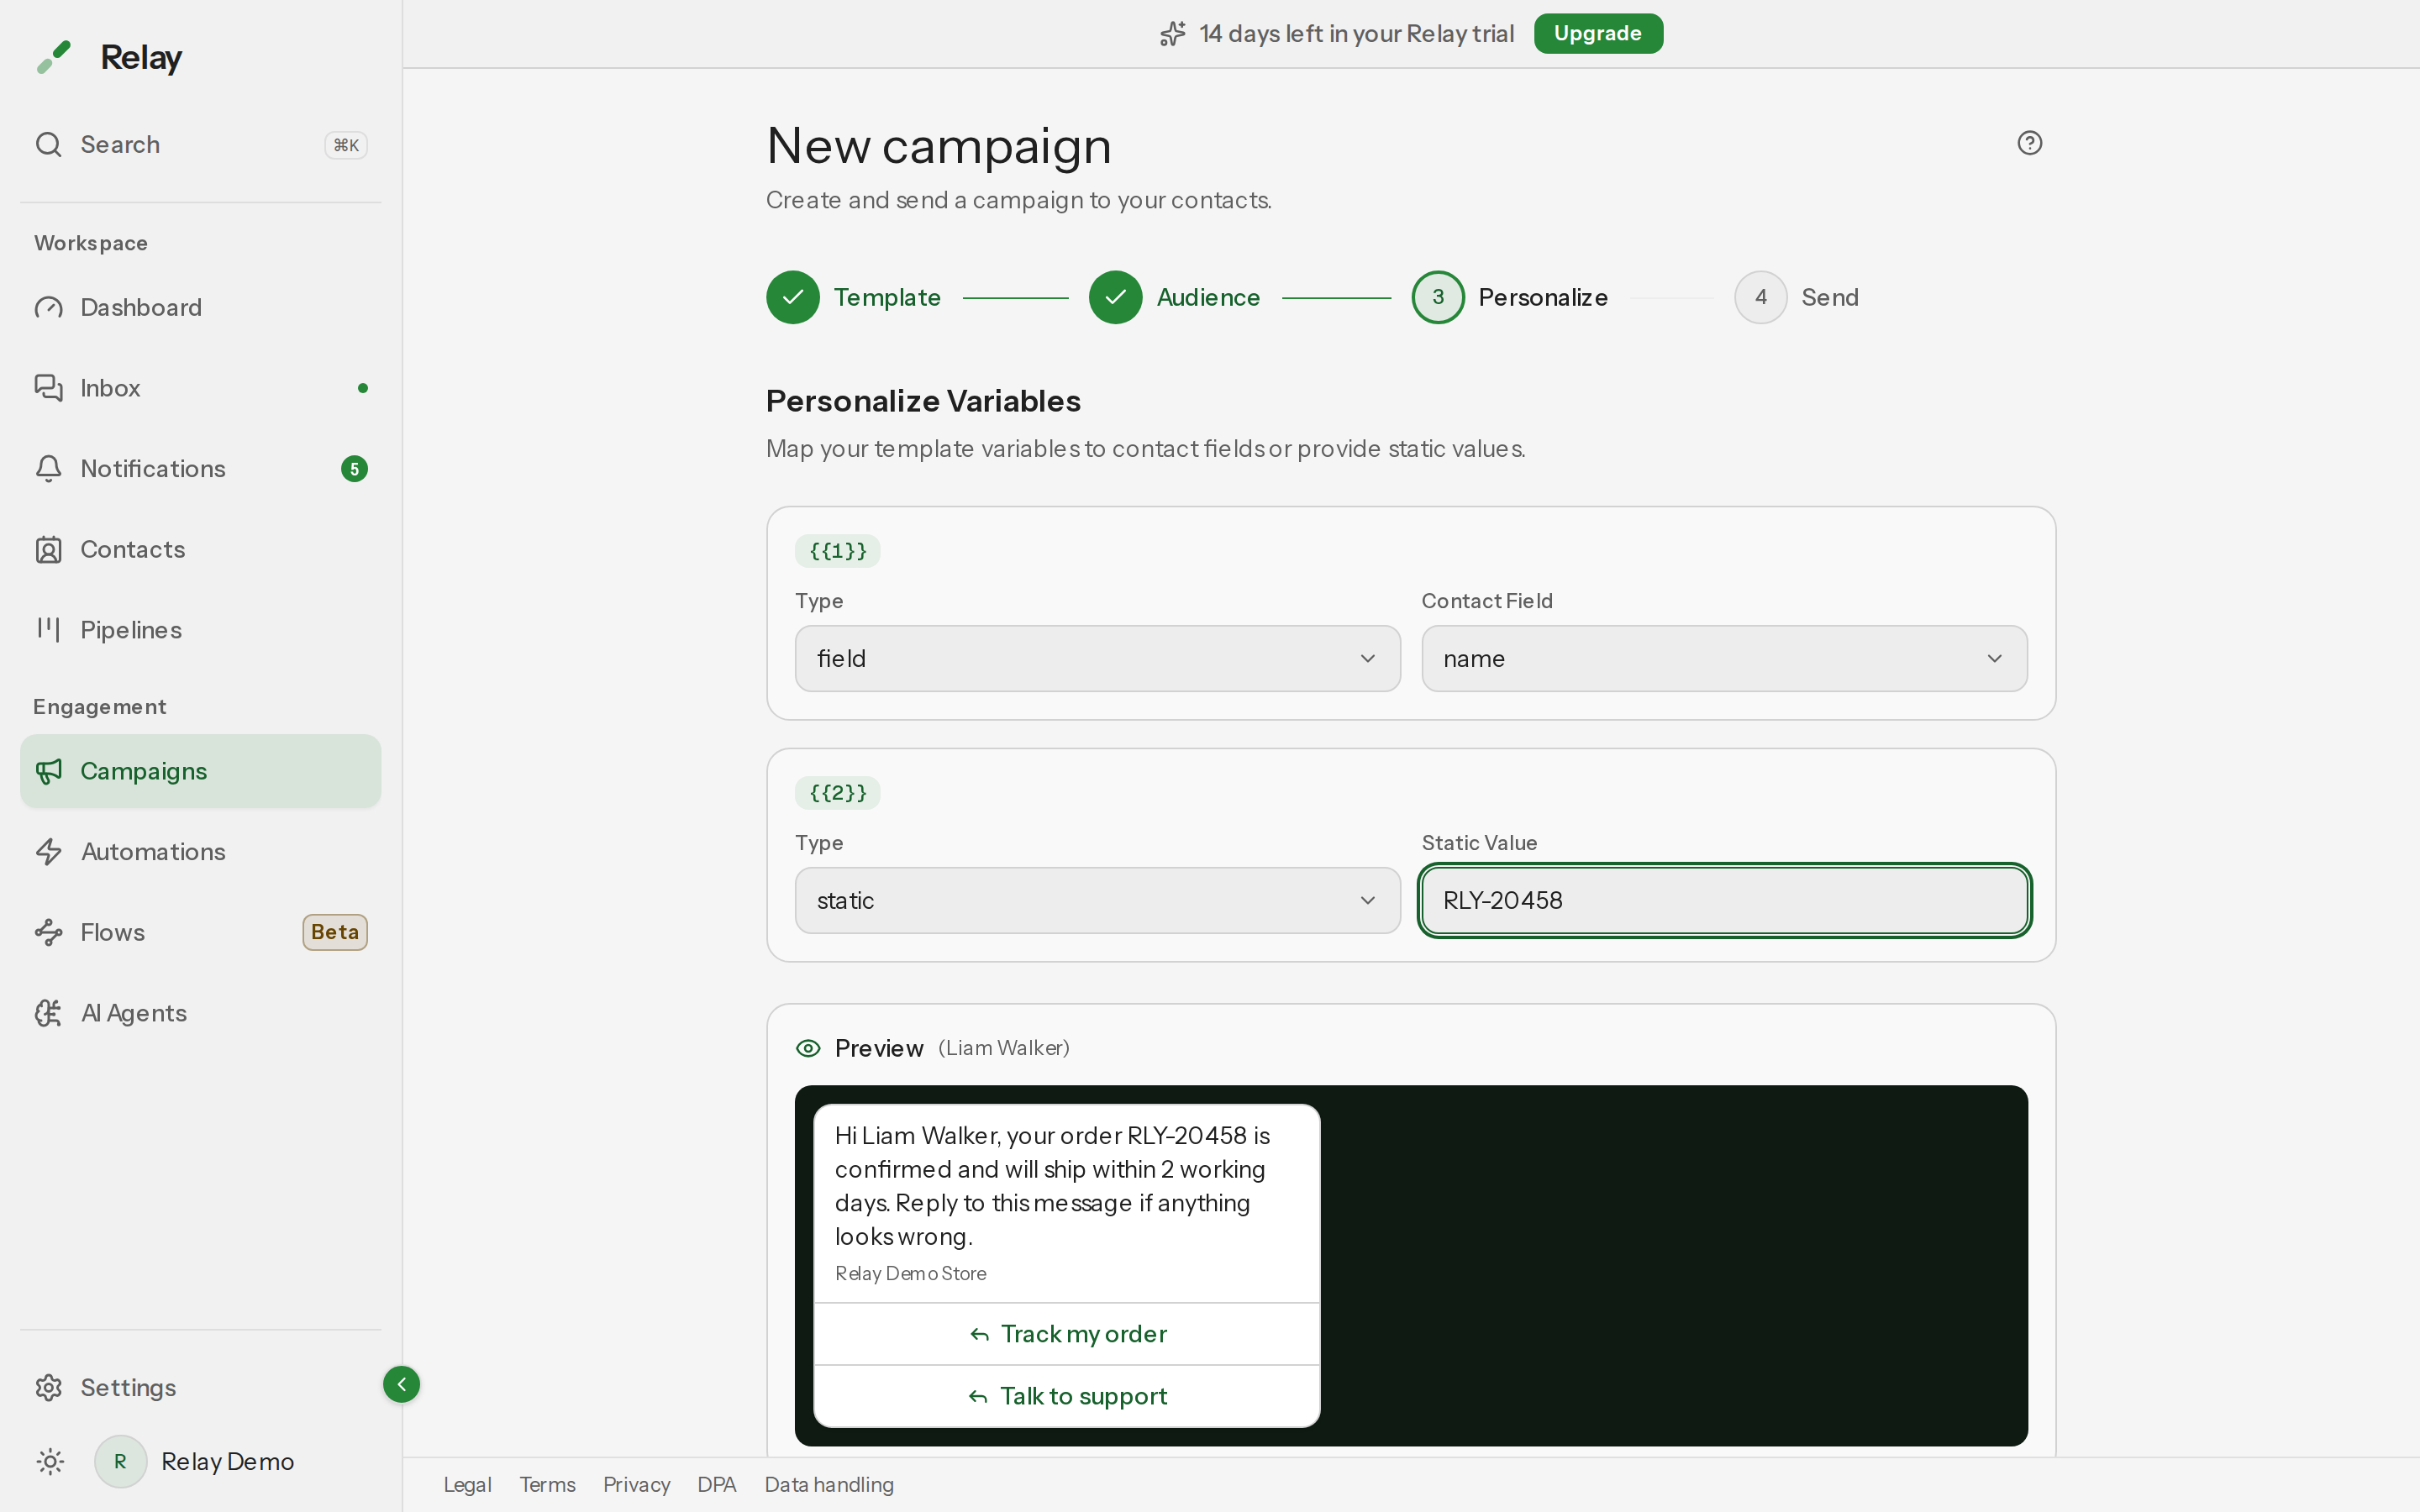Jump to the Send step
Image resolution: width=2420 pixels, height=1512 pixels.
(x=1797, y=297)
